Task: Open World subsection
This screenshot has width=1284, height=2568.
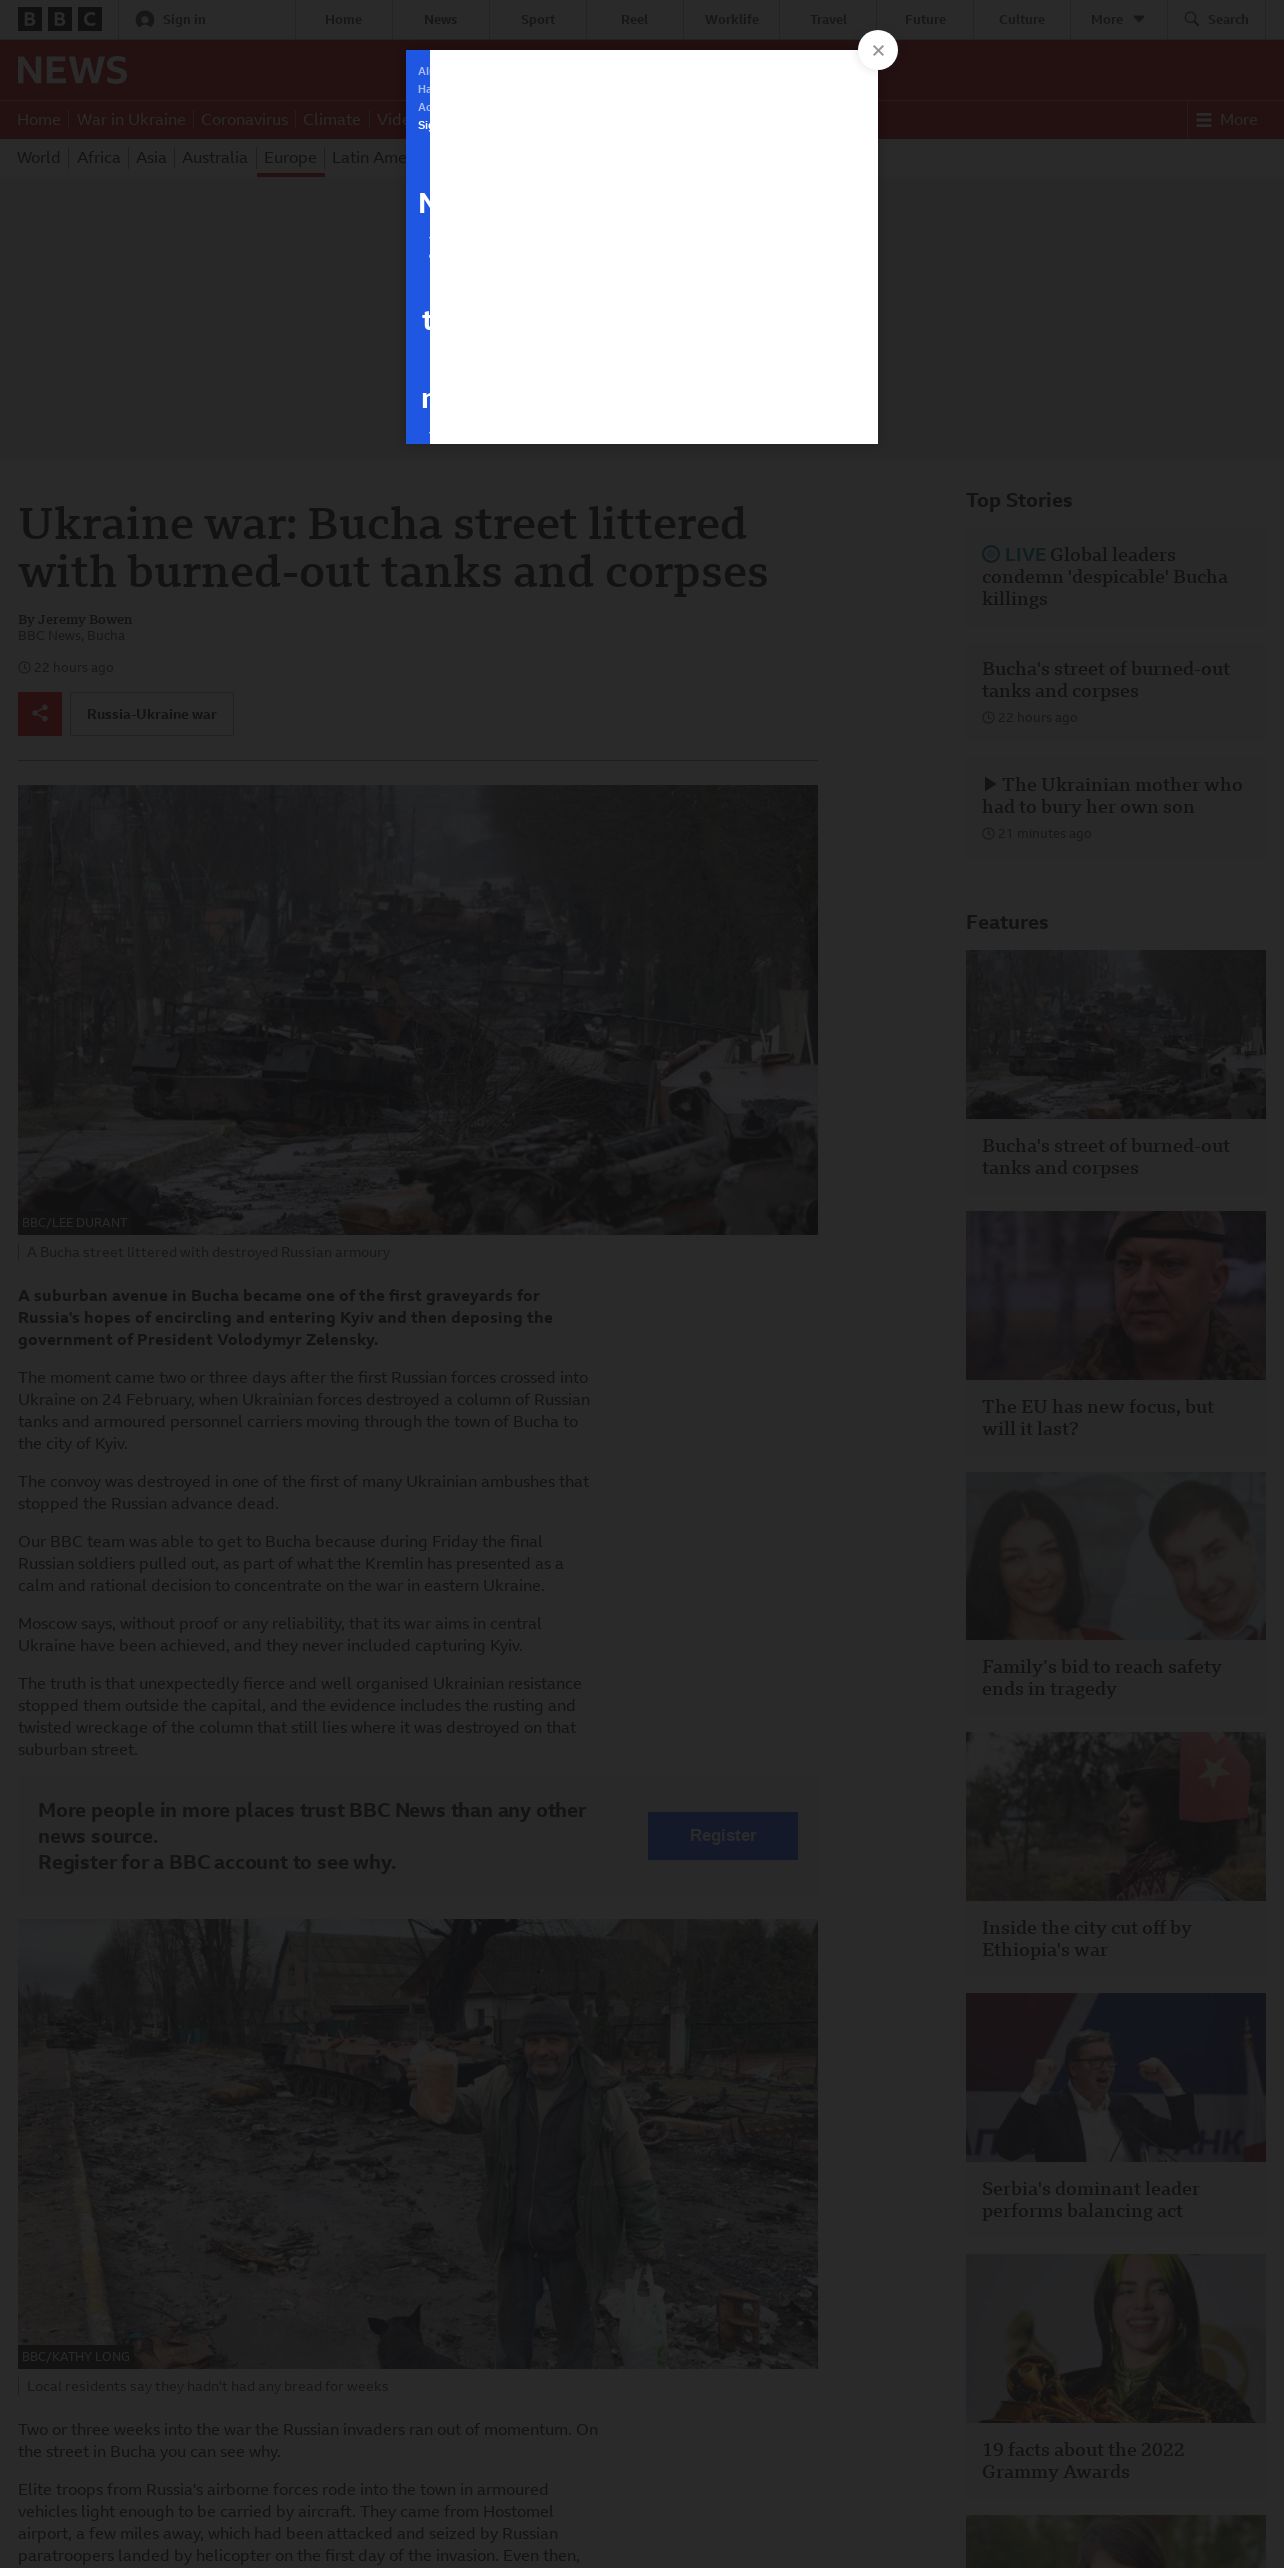Action: [38, 157]
